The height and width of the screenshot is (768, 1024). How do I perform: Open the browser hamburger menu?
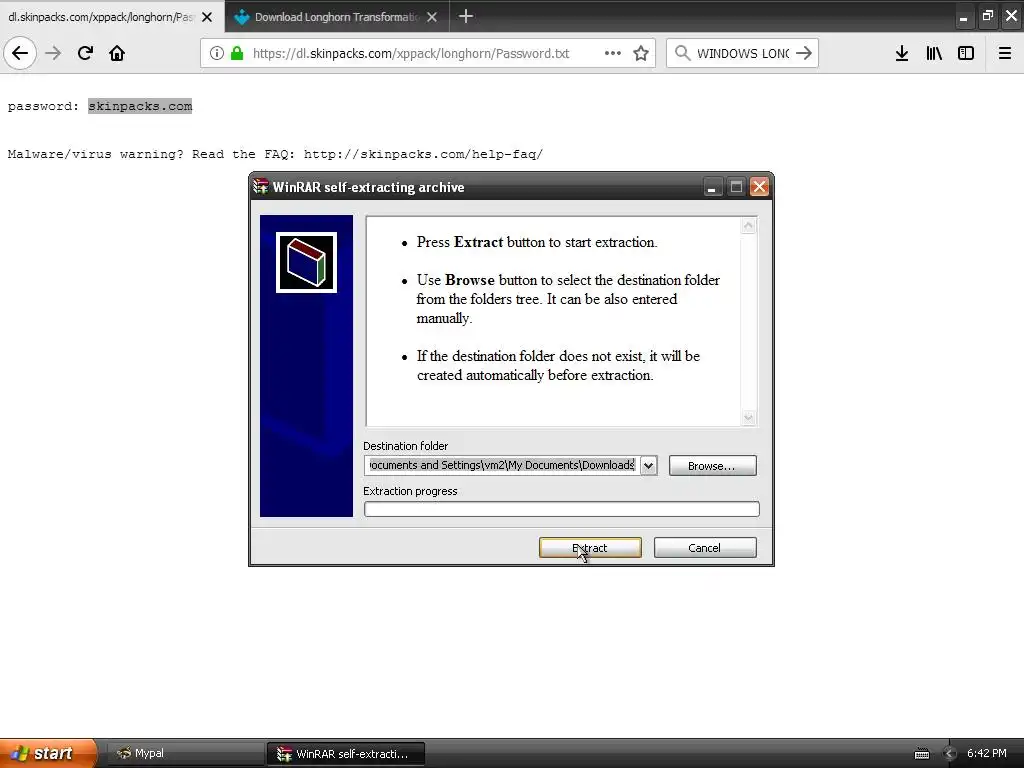coord(1005,53)
